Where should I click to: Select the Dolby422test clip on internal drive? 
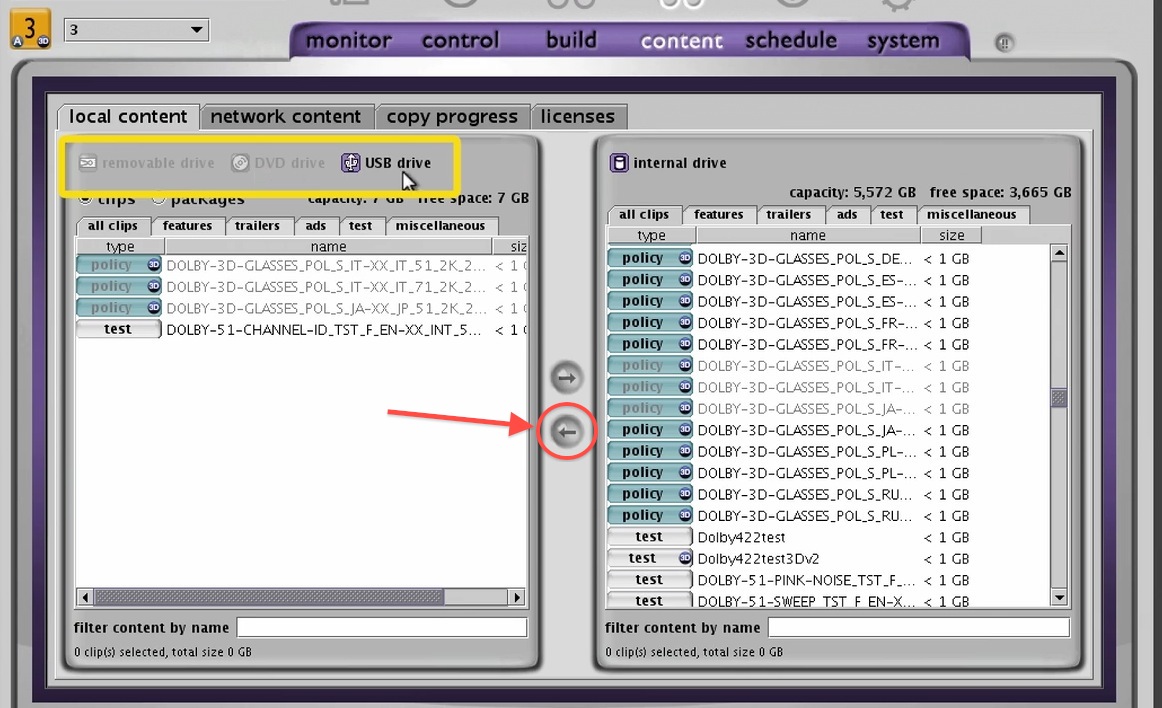(x=741, y=537)
